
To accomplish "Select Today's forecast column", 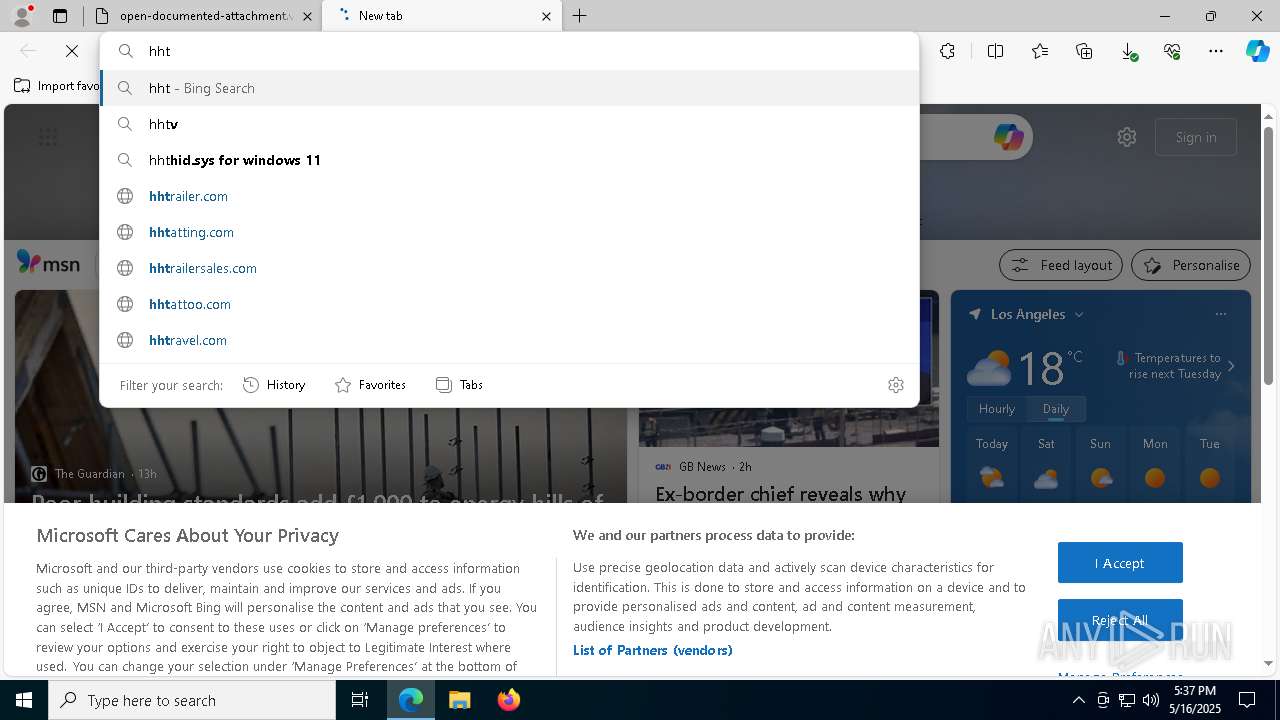I will point(992,466).
